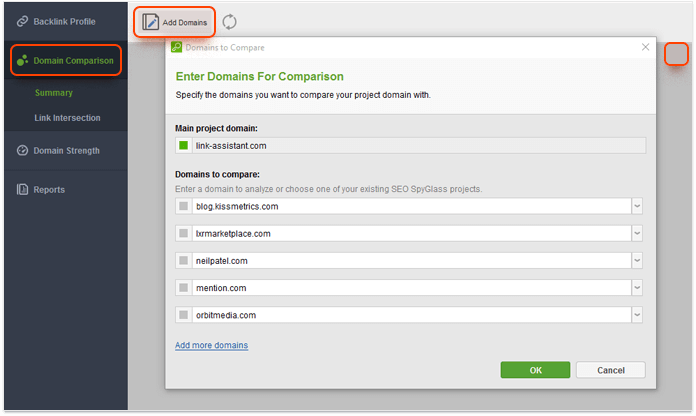Open the lxrmarketplace.com dropdown list
This screenshot has width=696, height=416.
tap(637, 233)
